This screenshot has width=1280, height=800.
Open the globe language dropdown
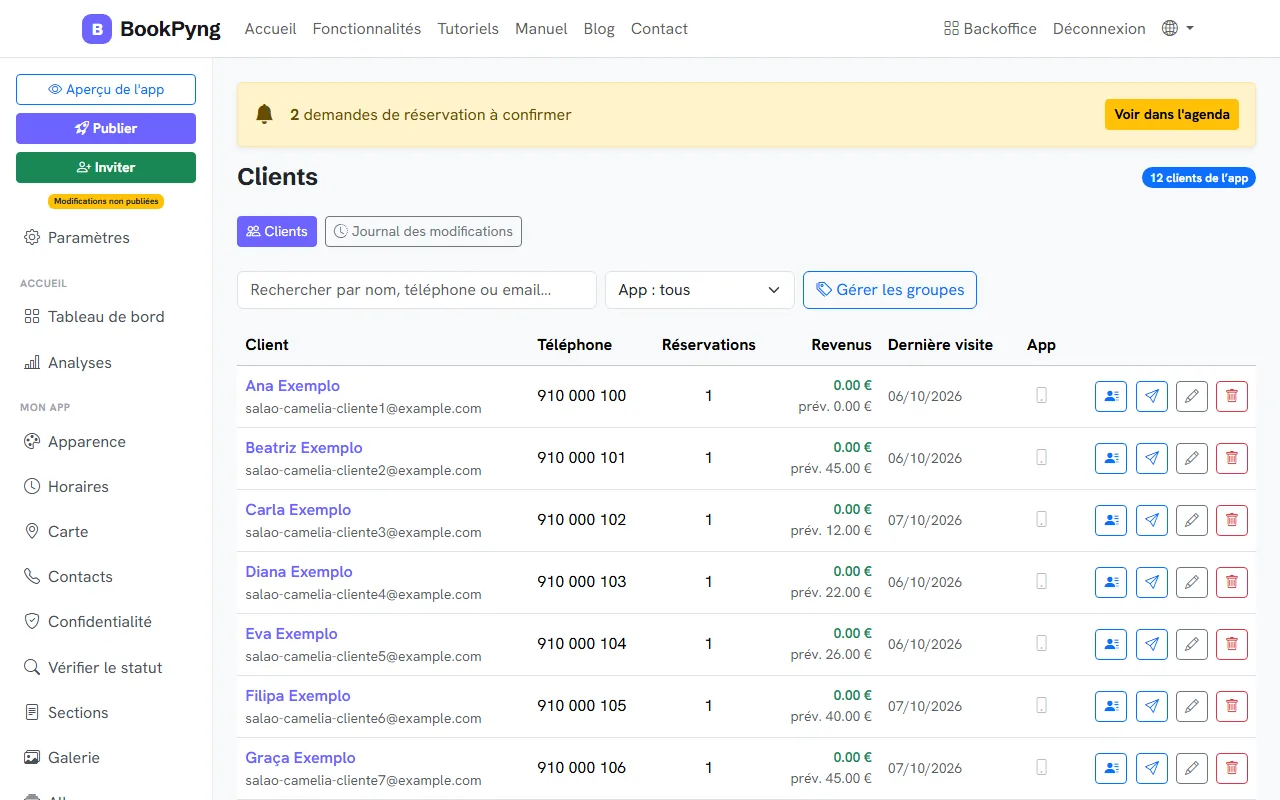(1178, 29)
